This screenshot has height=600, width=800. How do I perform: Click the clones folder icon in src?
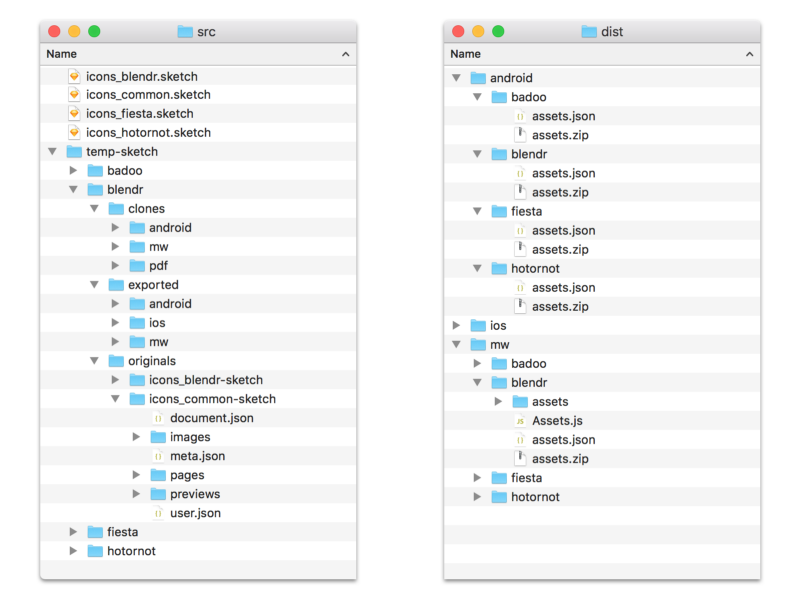tap(116, 209)
